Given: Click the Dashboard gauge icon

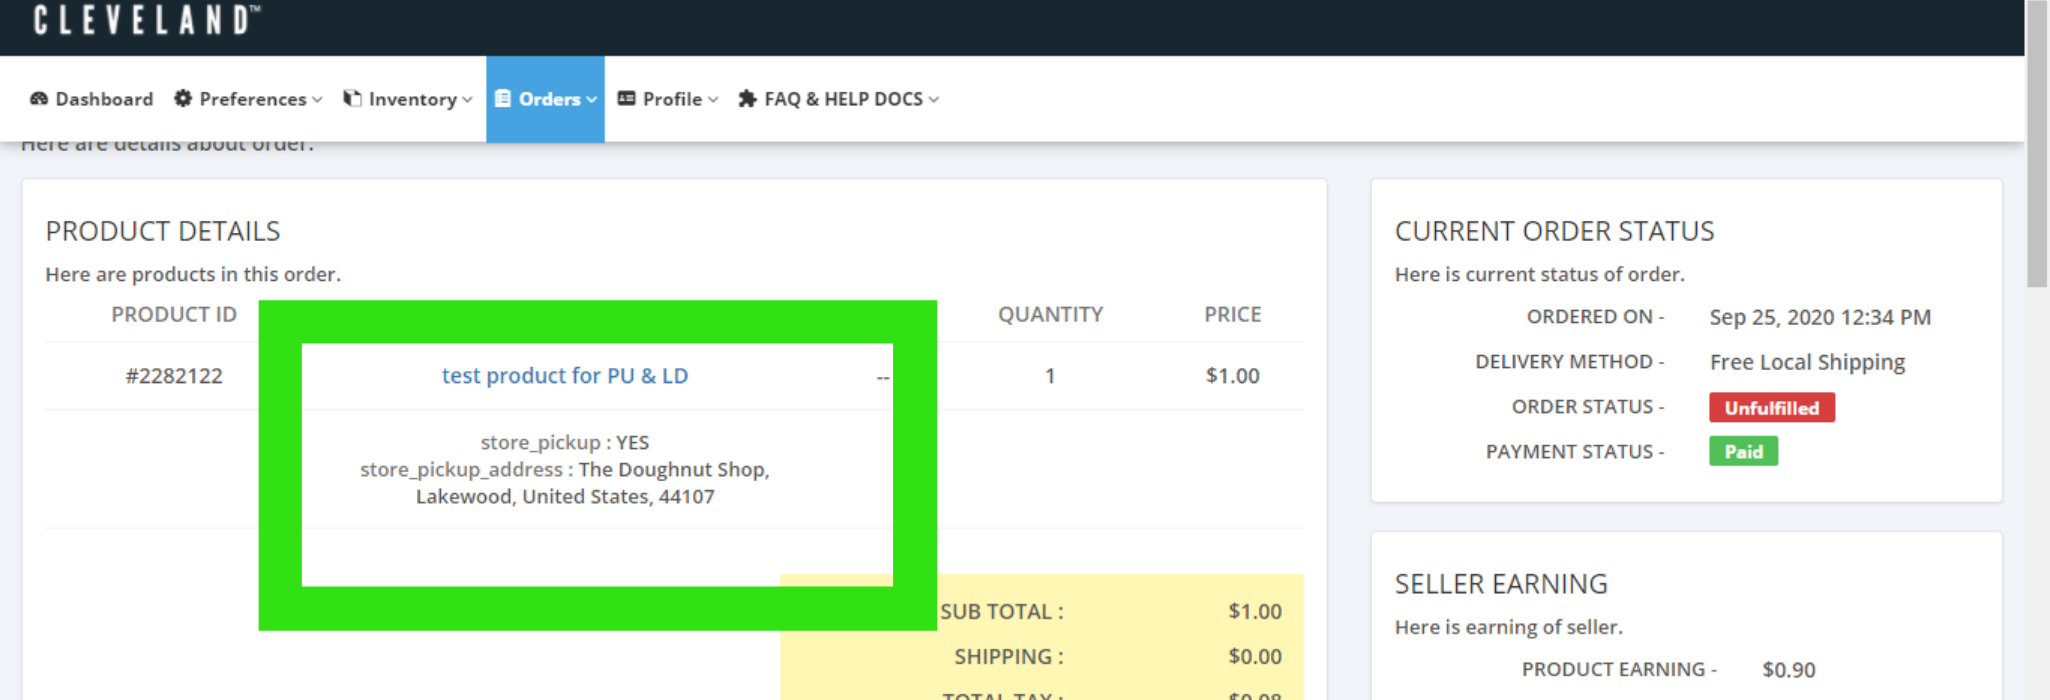Looking at the screenshot, I should [x=39, y=99].
